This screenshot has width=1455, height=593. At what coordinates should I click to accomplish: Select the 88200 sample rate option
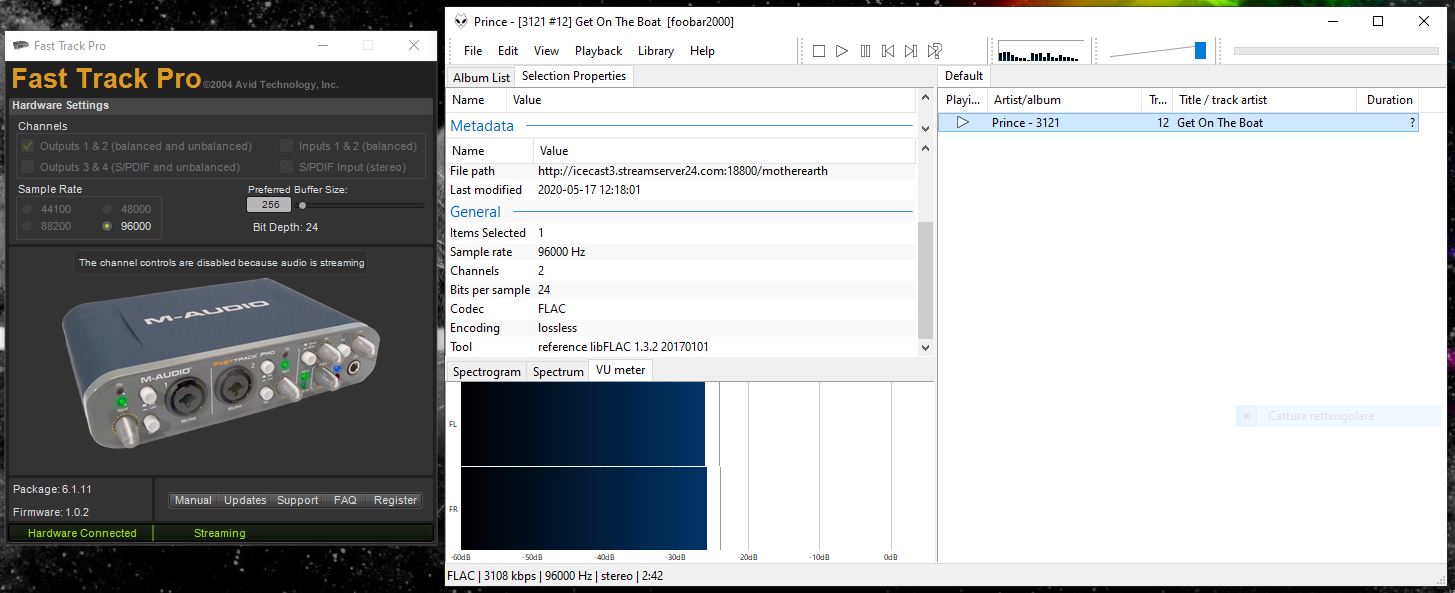(28, 226)
